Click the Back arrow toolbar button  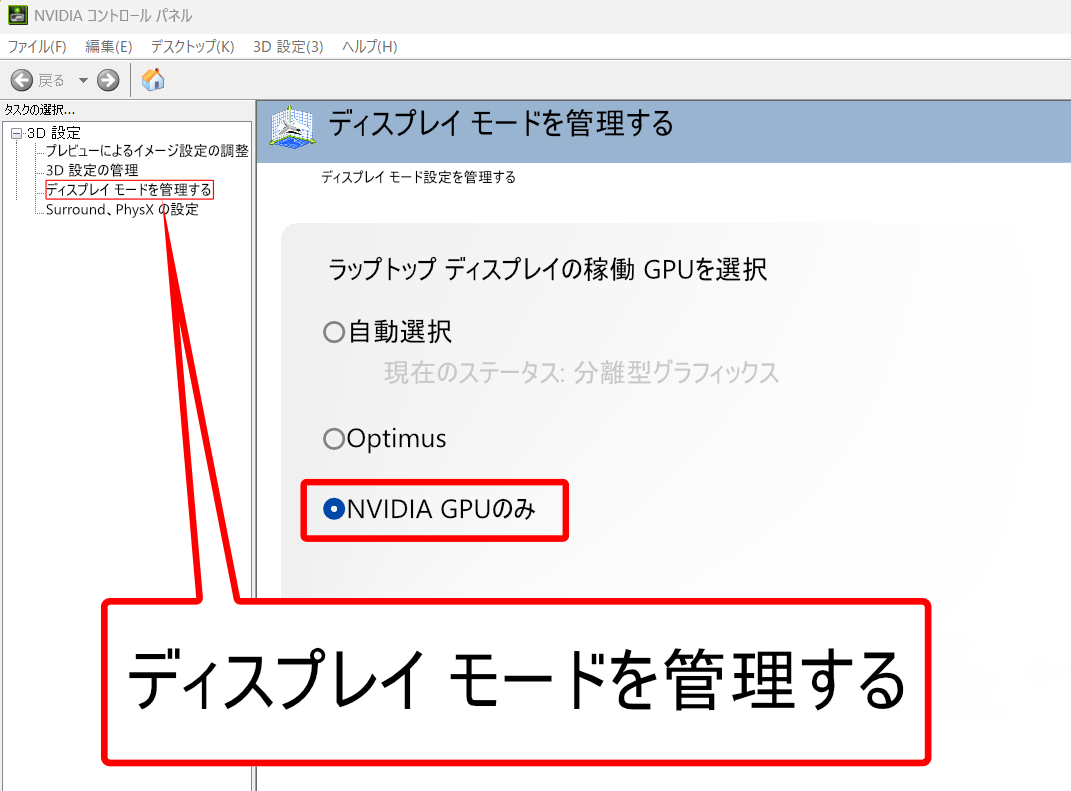click(x=22, y=80)
